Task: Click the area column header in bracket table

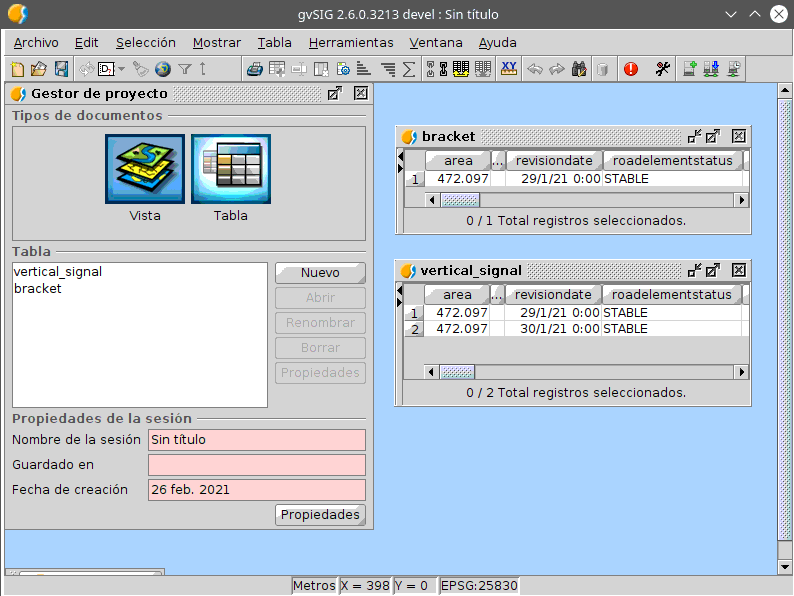Action: (x=458, y=161)
